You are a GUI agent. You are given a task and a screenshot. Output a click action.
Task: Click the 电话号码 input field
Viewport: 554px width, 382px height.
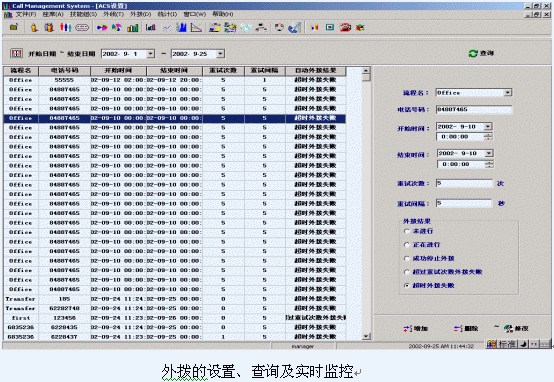tap(474, 110)
